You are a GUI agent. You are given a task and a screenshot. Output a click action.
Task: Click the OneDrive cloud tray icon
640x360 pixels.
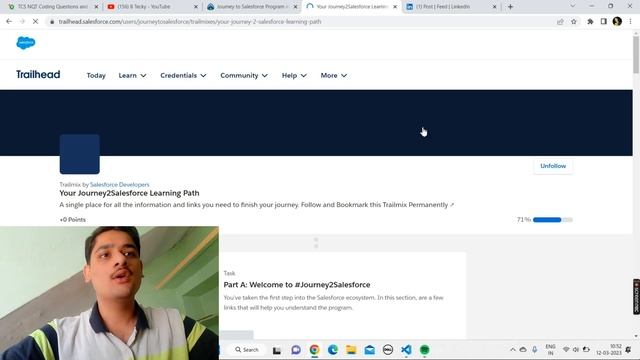523,350
